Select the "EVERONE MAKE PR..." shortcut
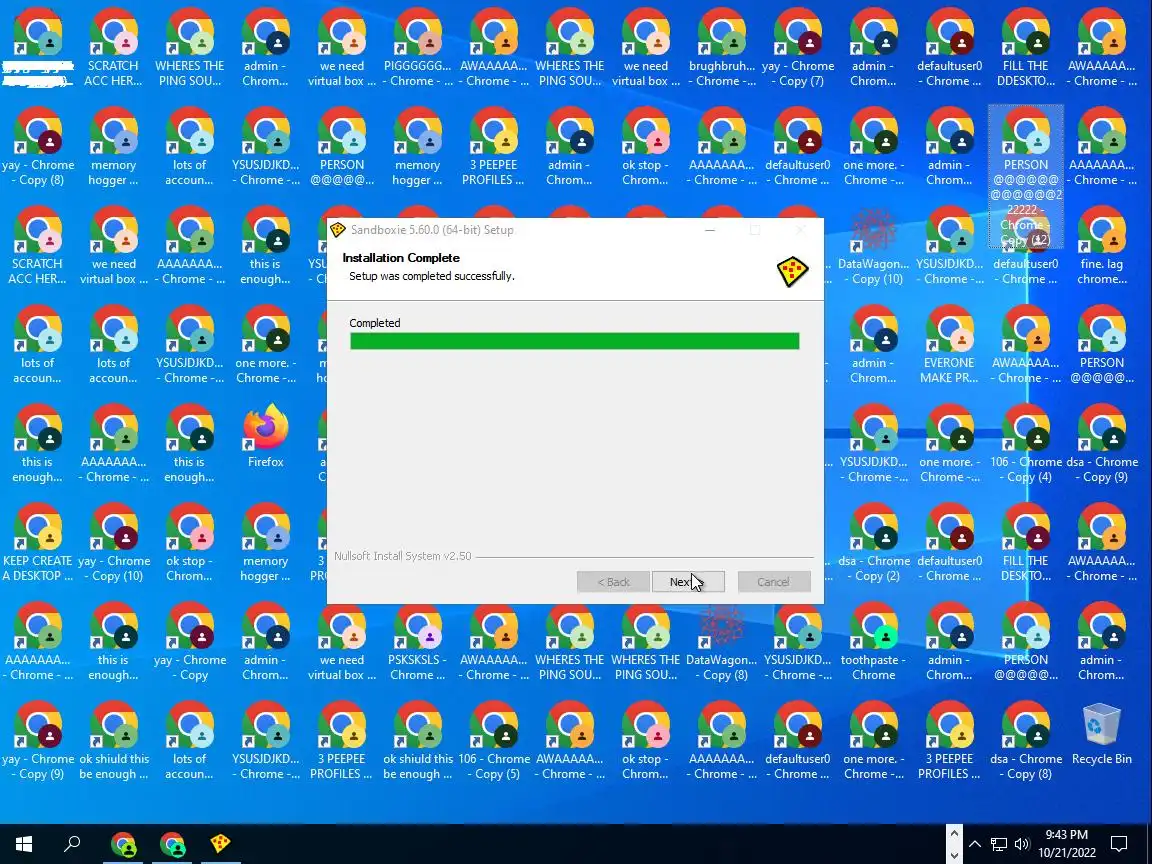This screenshot has height=864, width=1152. [949, 345]
